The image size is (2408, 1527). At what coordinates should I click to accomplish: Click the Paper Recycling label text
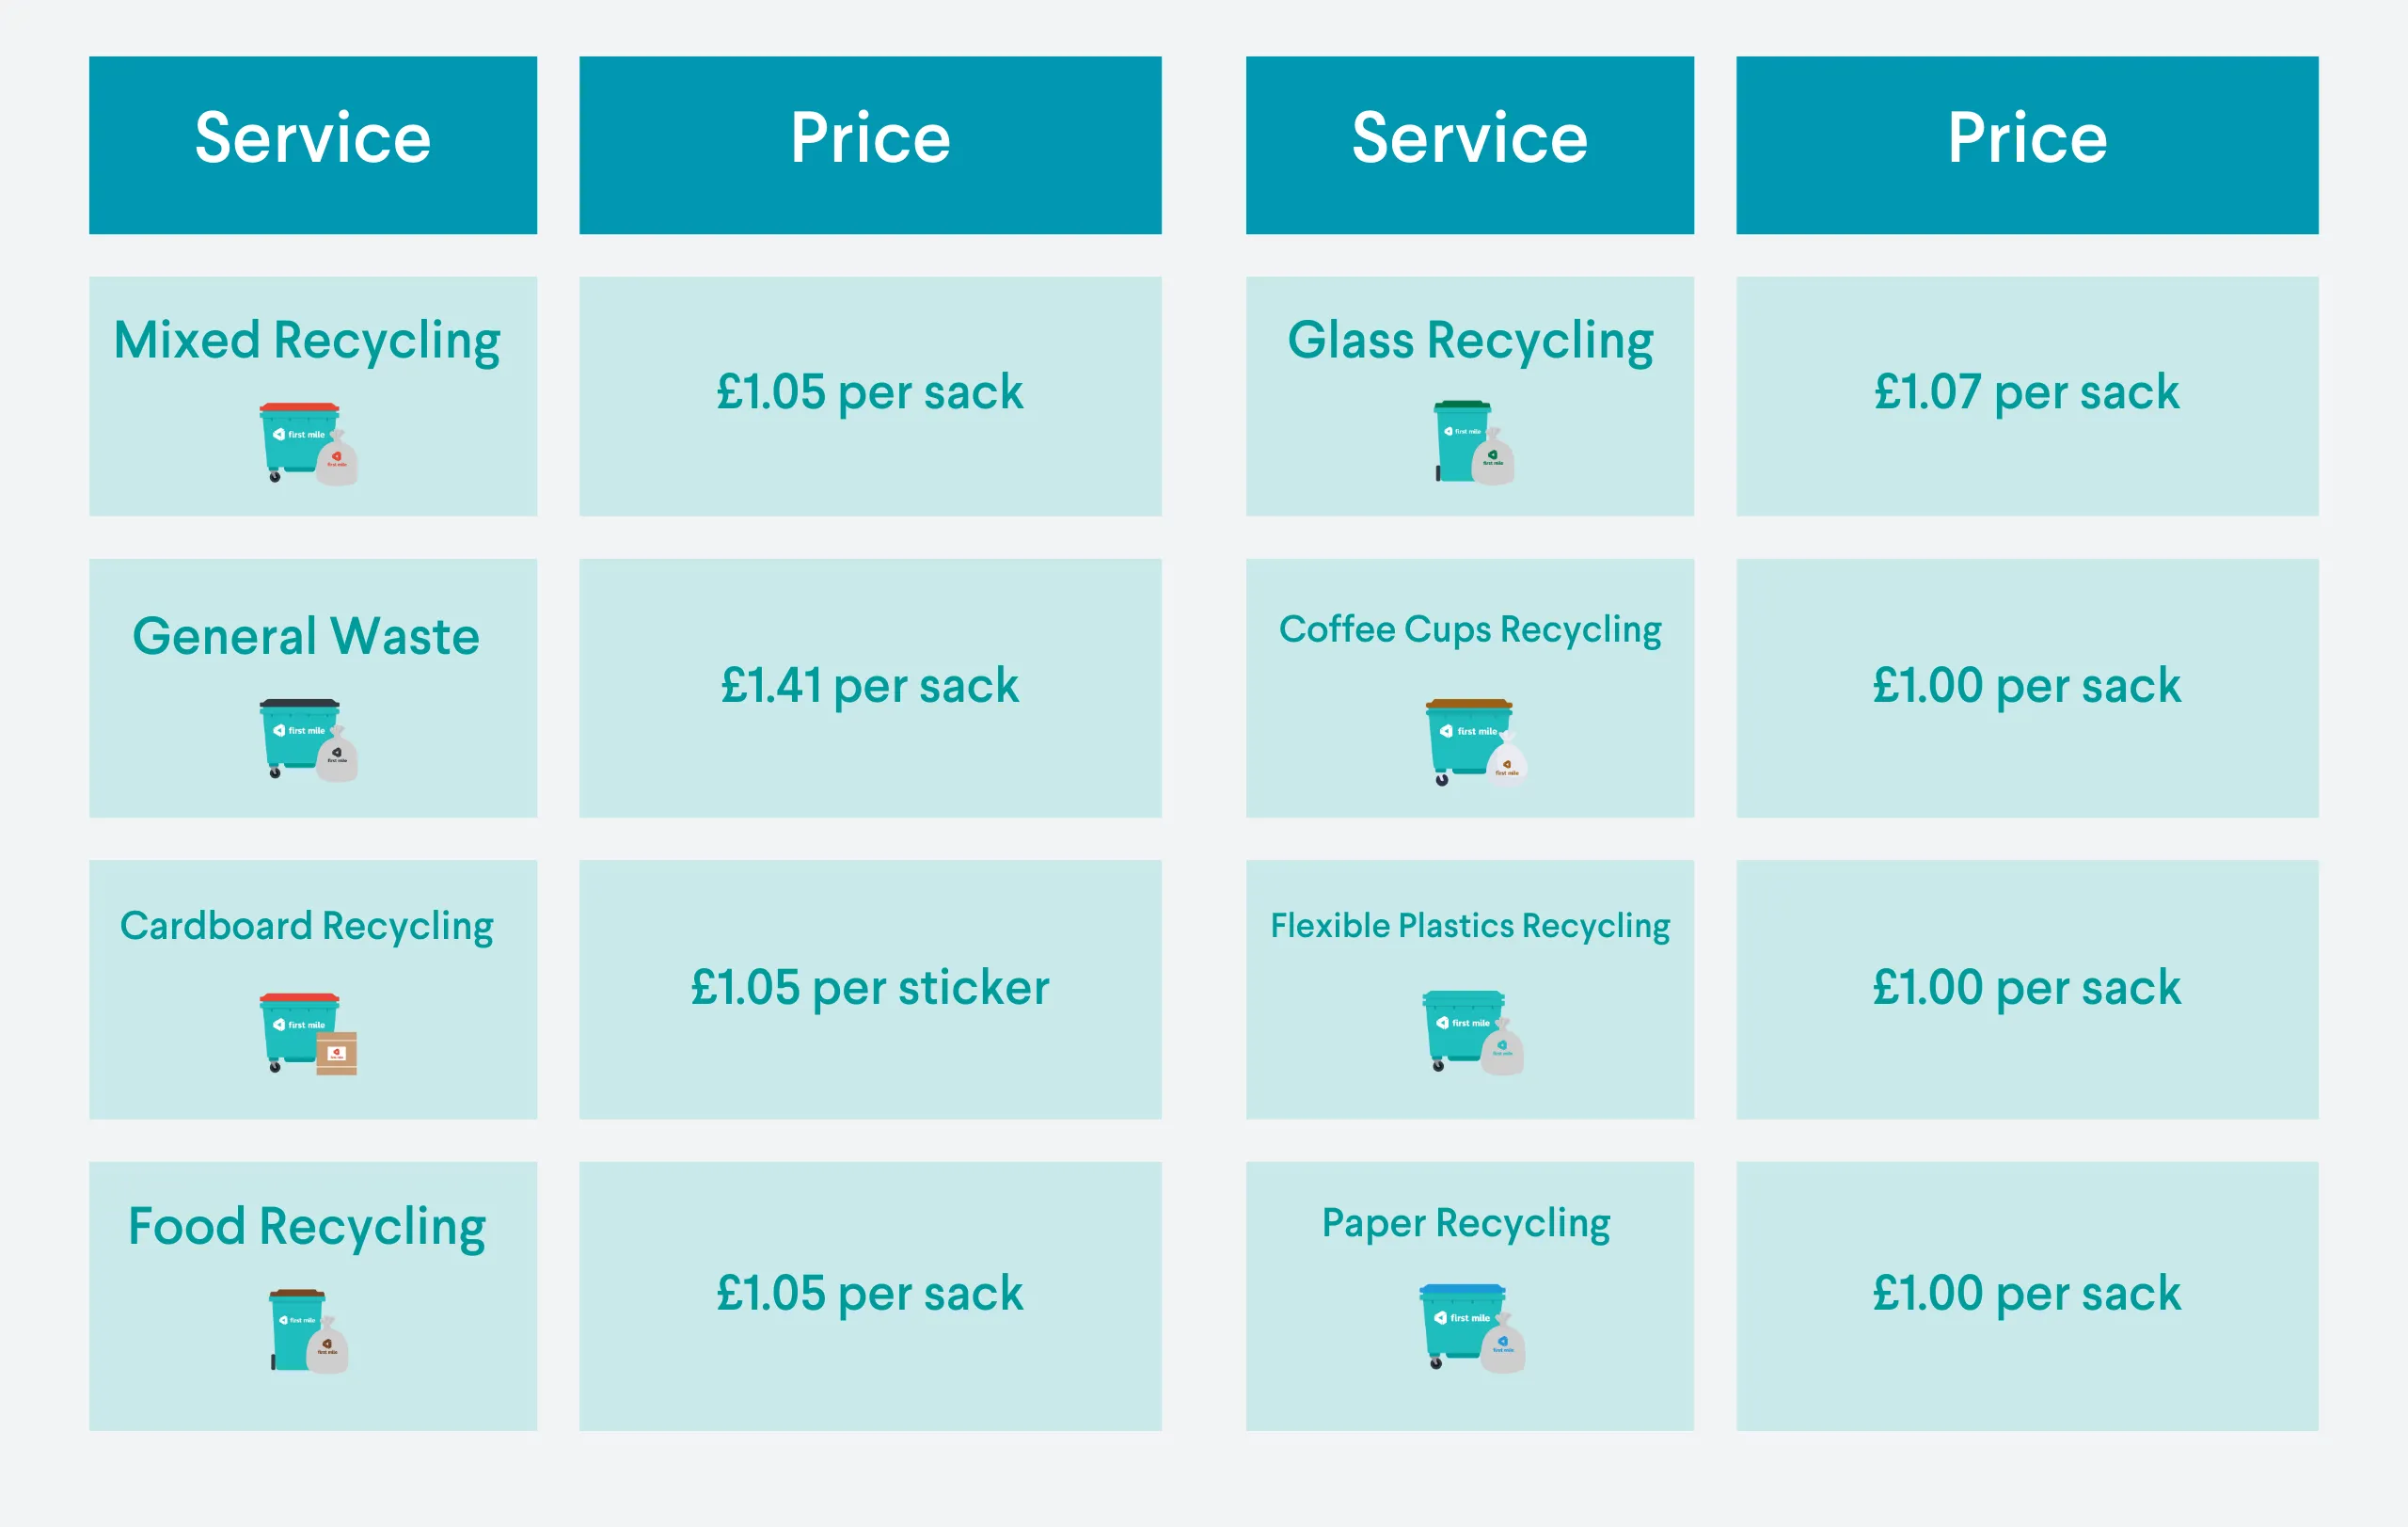1466,1223
